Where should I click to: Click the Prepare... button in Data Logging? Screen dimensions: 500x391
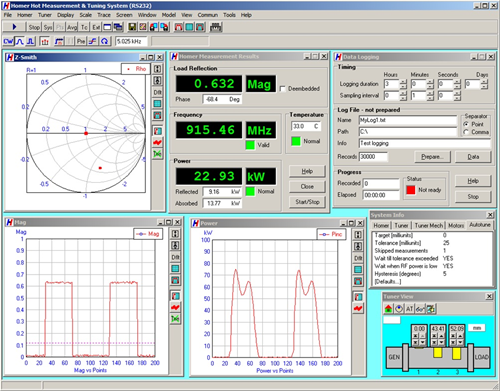[432, 157]
